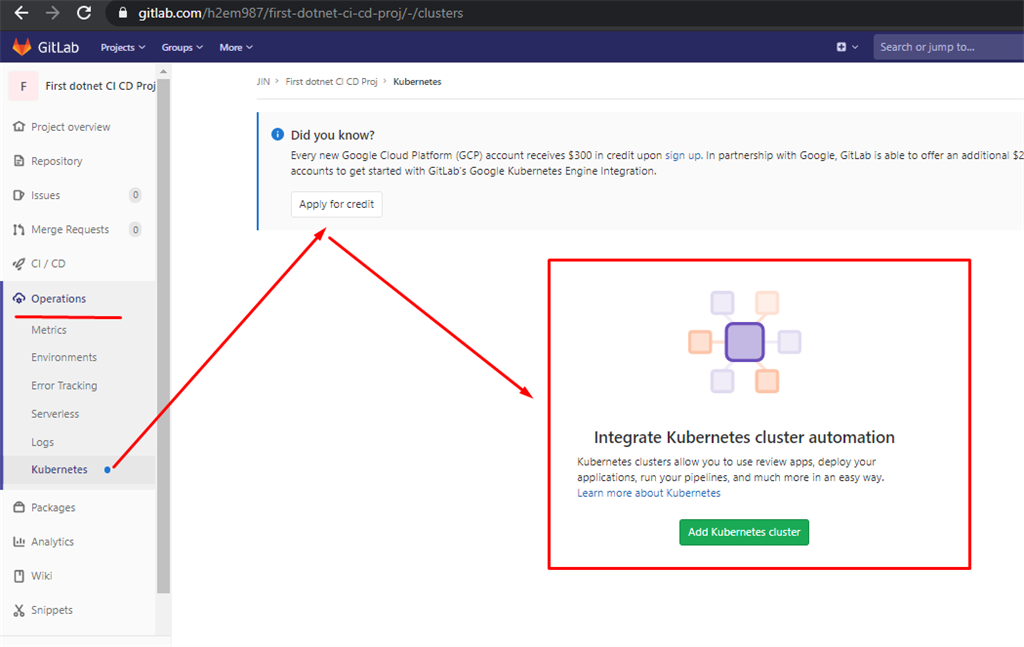This screenshot has width=1024, height=647.
Task: Open Logs under Operations
Action: point(42,442)
